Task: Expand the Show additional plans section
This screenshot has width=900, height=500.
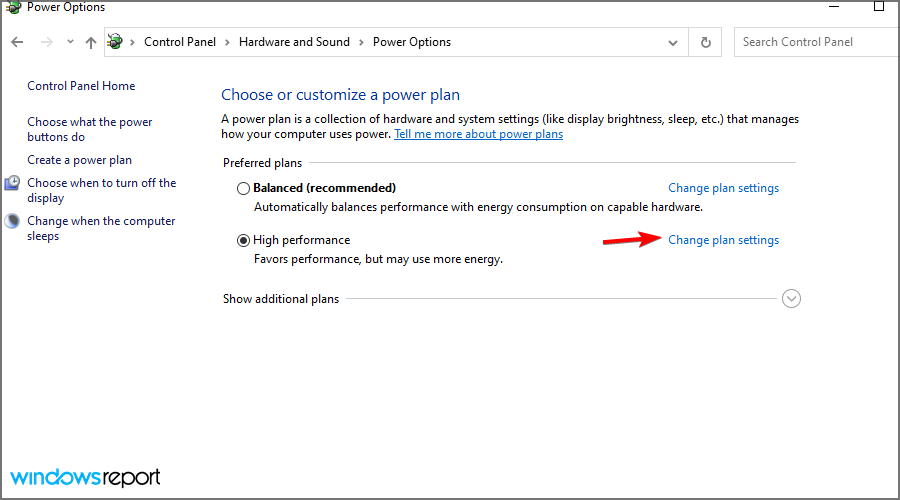Action: pyautogui.click(x=791, y=298)
